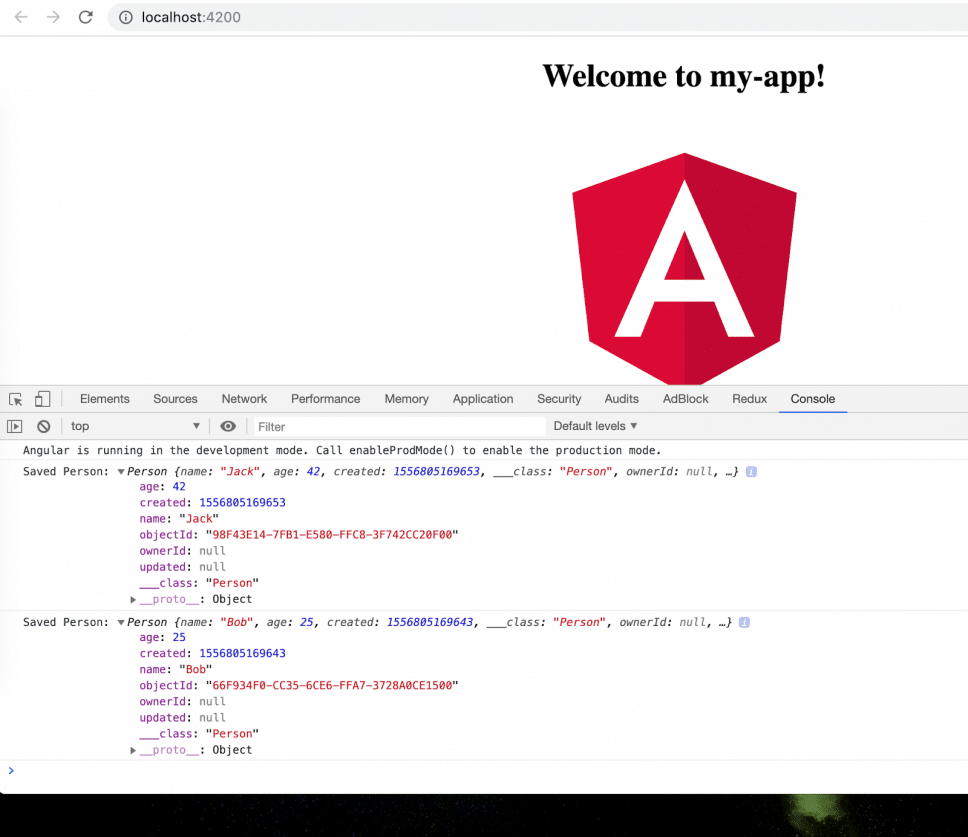The image size is (968, 837).
Task: Open the Default levels dropdown
Action: pos(595,426)
